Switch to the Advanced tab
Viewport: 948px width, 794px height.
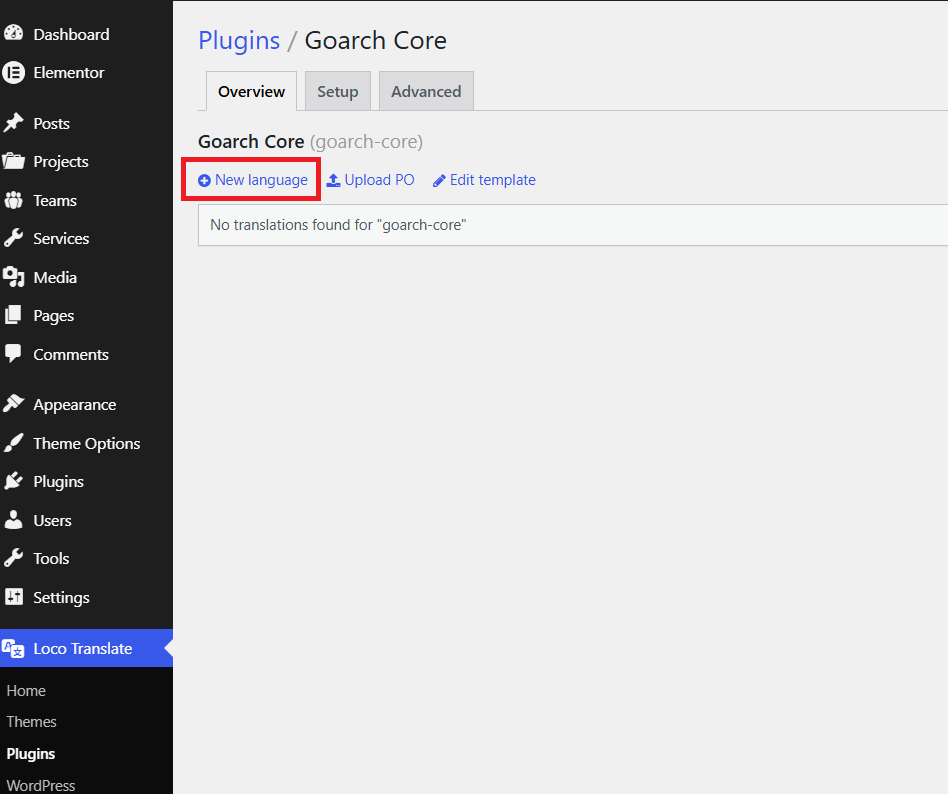coord(426,91)
